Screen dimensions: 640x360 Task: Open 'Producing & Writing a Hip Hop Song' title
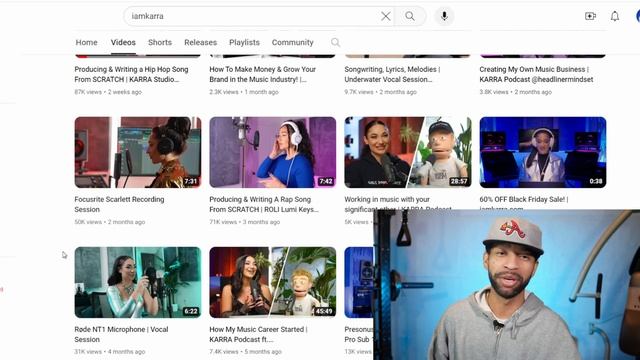coord(131,74)
